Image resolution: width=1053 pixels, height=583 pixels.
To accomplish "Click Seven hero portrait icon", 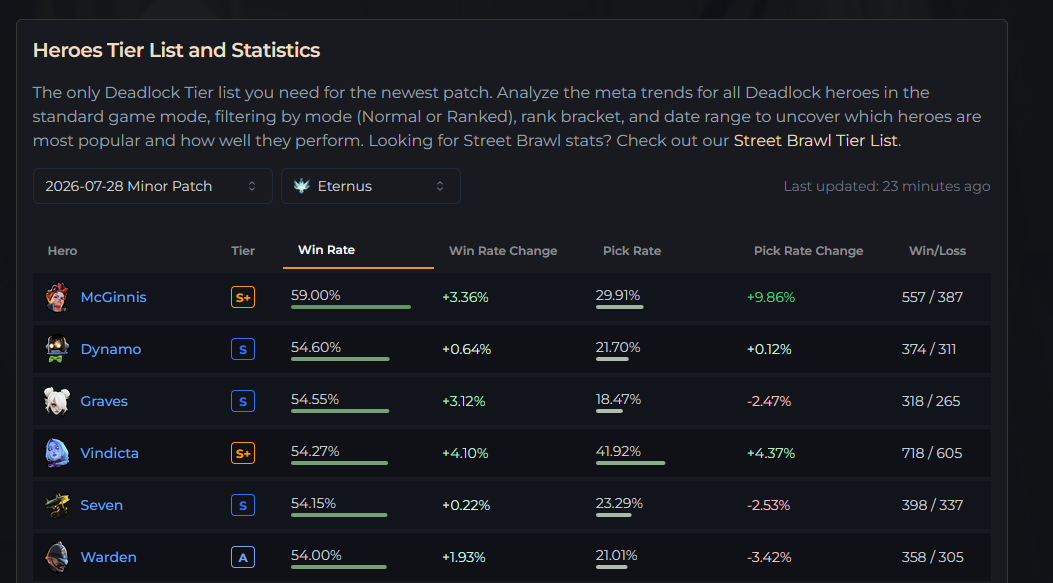I will click(57, 505).
